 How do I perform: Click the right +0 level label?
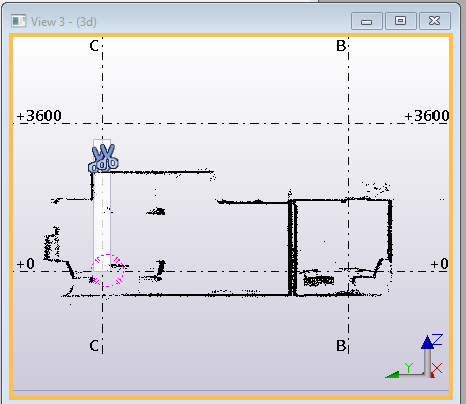click(439, 264)
